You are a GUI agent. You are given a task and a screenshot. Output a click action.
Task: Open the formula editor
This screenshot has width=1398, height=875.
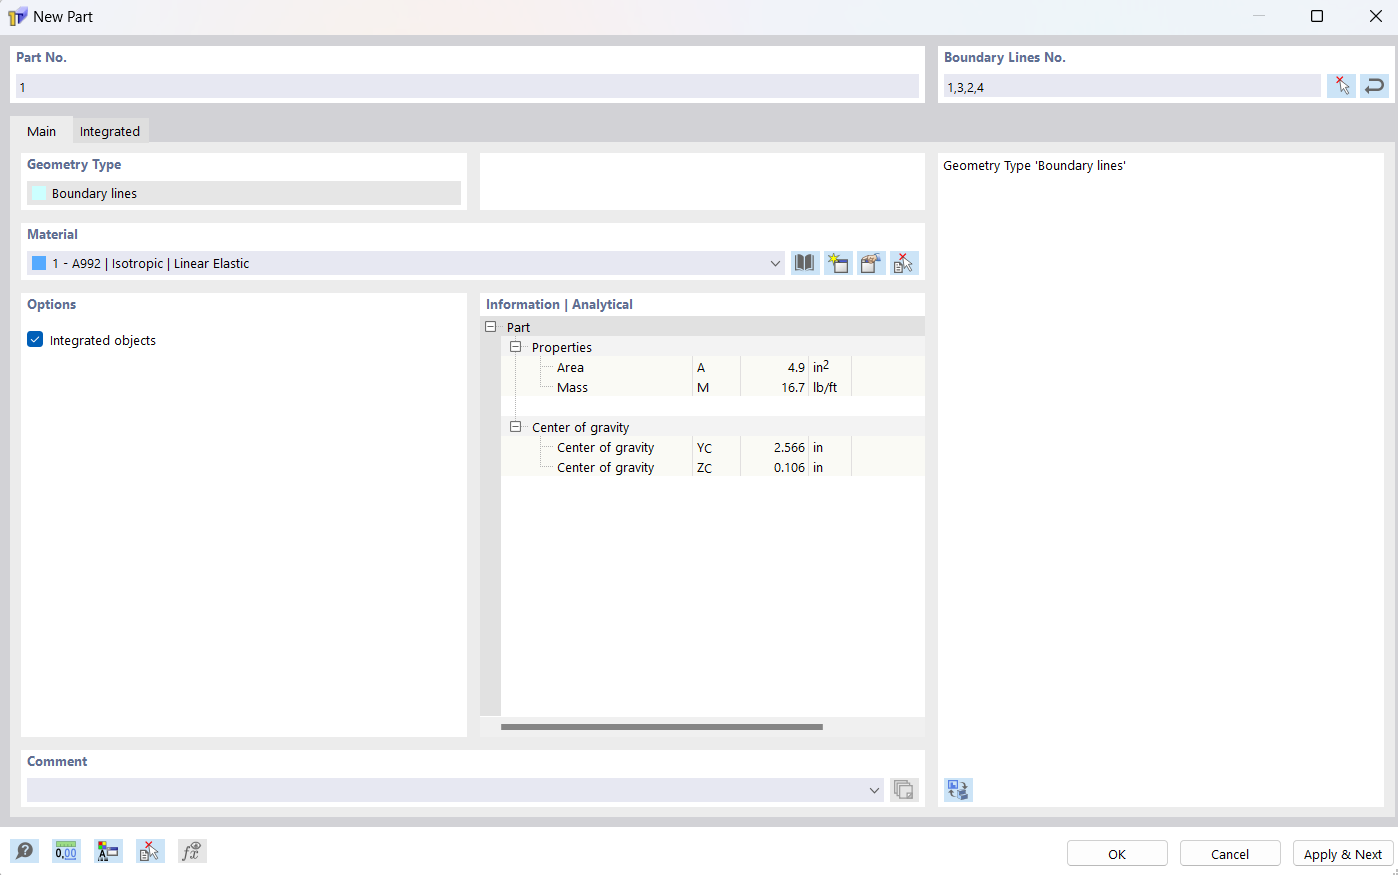pos(192,851)
